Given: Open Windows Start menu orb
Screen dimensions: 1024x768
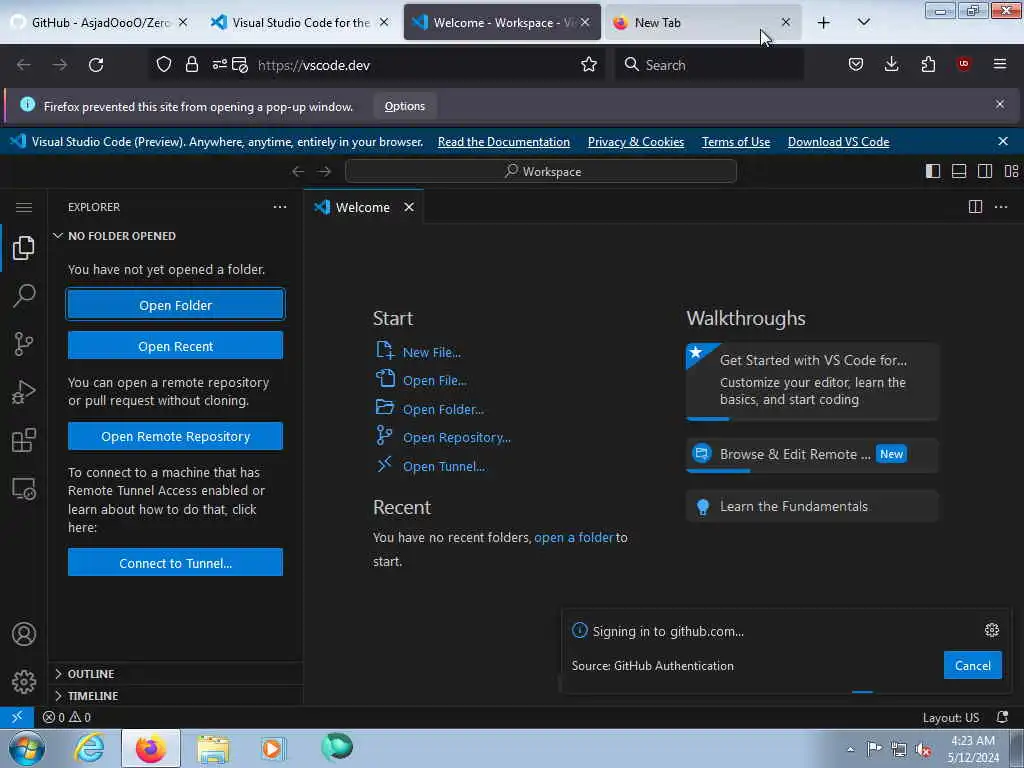Looking at the screenshot, I should pyautogui.click(x=27, y=748).
